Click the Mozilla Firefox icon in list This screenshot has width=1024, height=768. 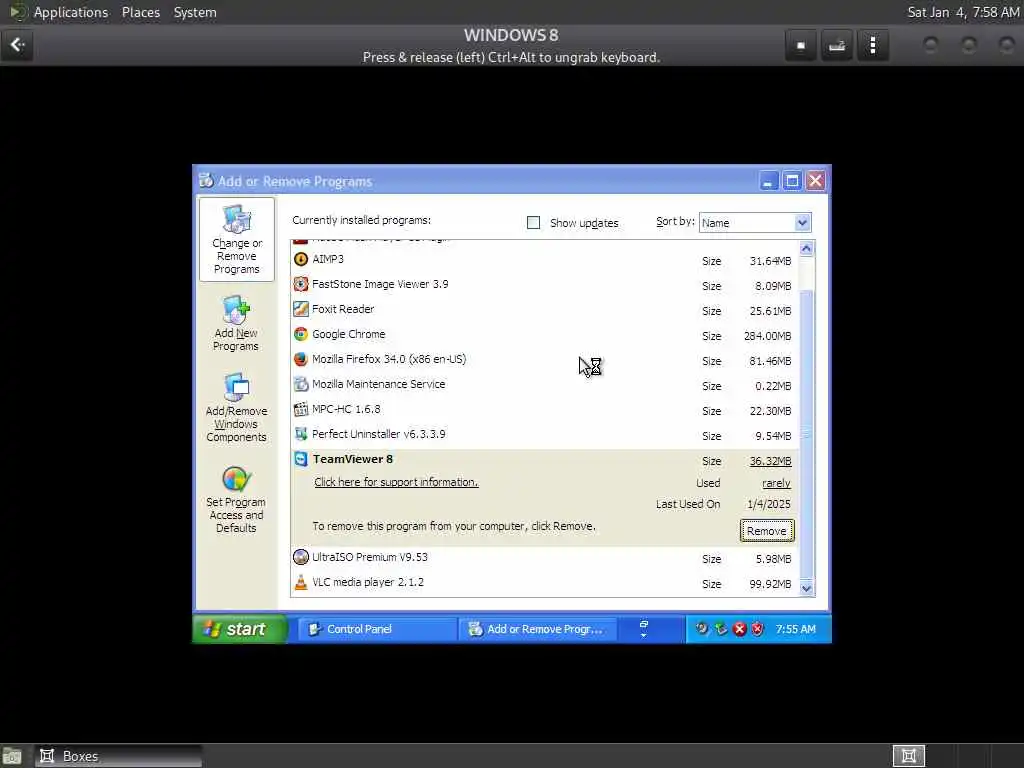pos(300,359)
